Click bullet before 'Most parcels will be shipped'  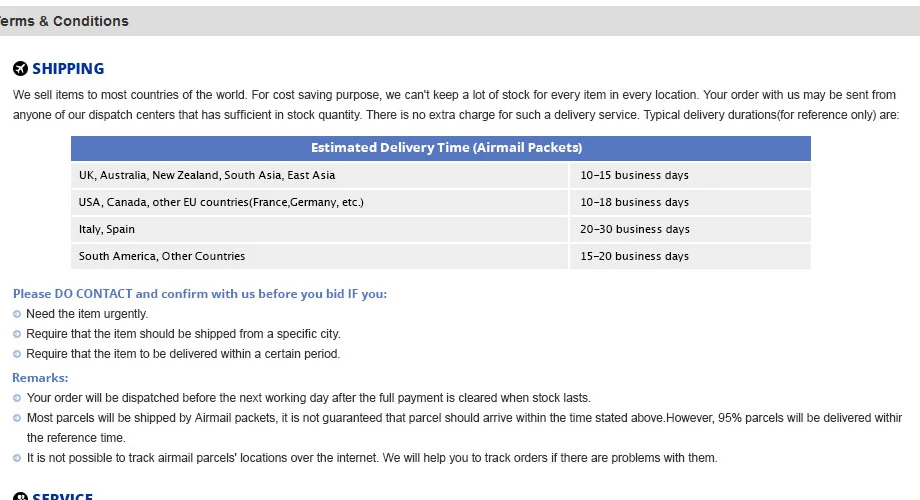tap(17, 418)
